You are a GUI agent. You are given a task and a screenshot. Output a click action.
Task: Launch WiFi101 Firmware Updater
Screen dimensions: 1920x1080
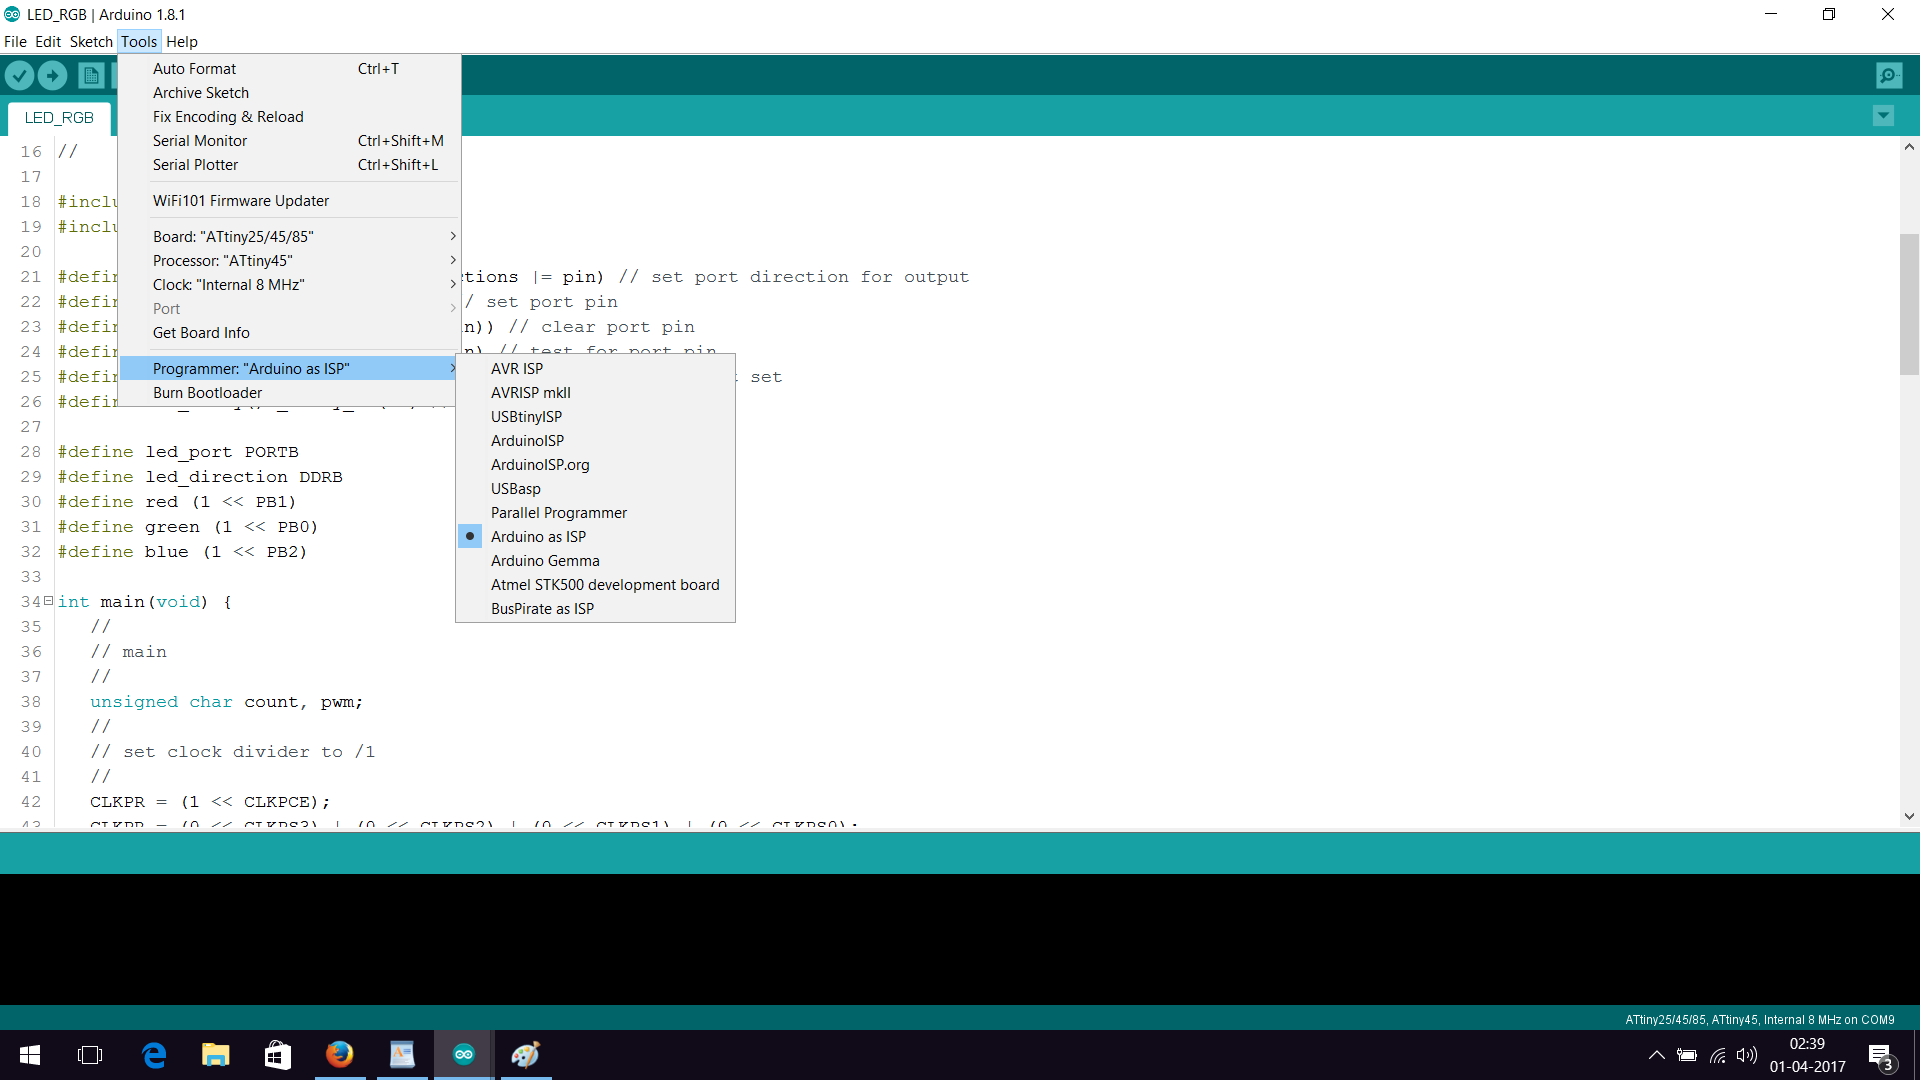[x=289, y=201]
